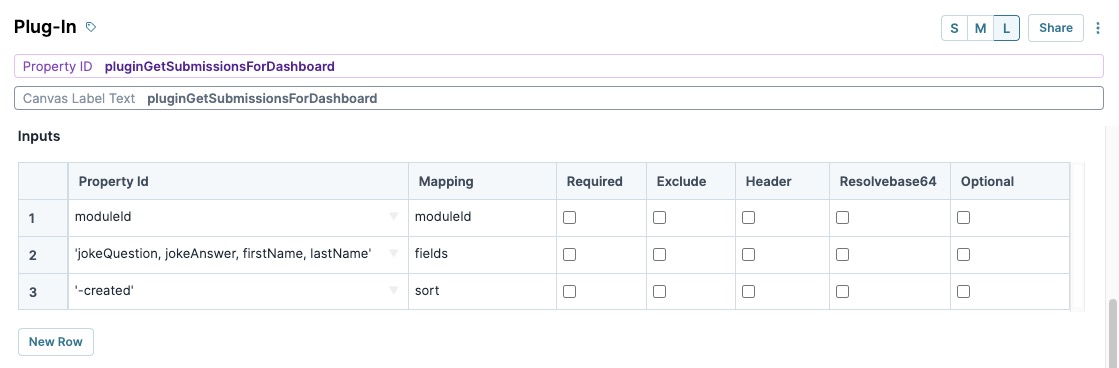Viewport: 1119px width, 368px height.
Task: Check Optional for the fields row
Action: 963,254
